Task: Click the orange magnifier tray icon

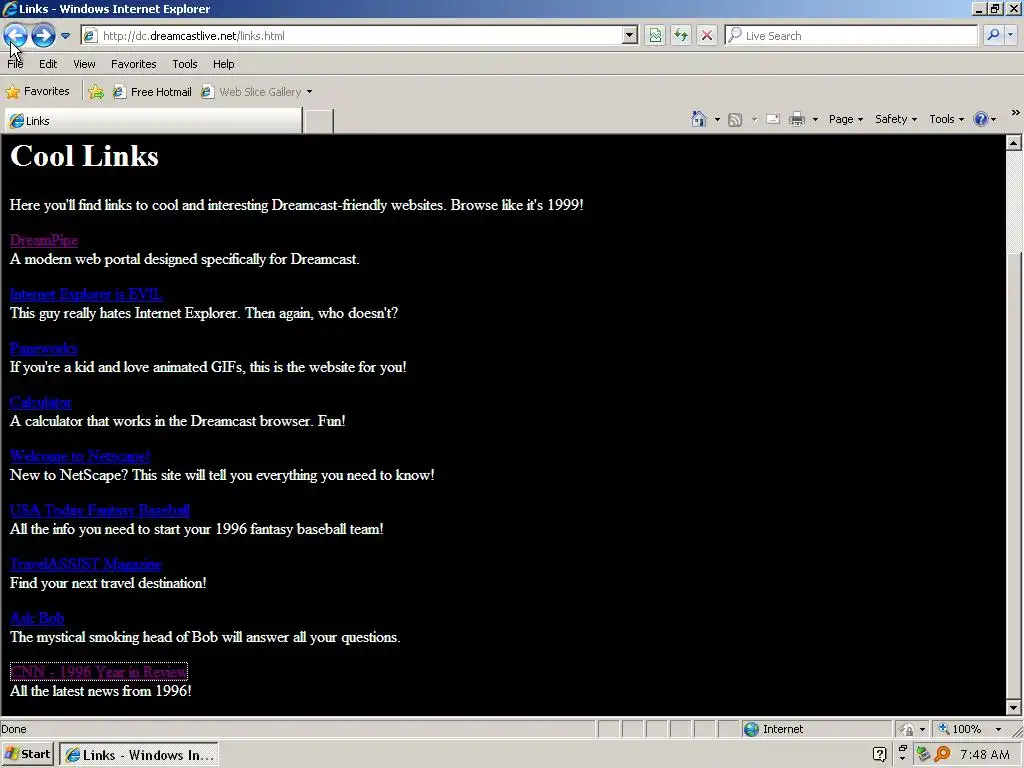Action: [x=942, y=755]
